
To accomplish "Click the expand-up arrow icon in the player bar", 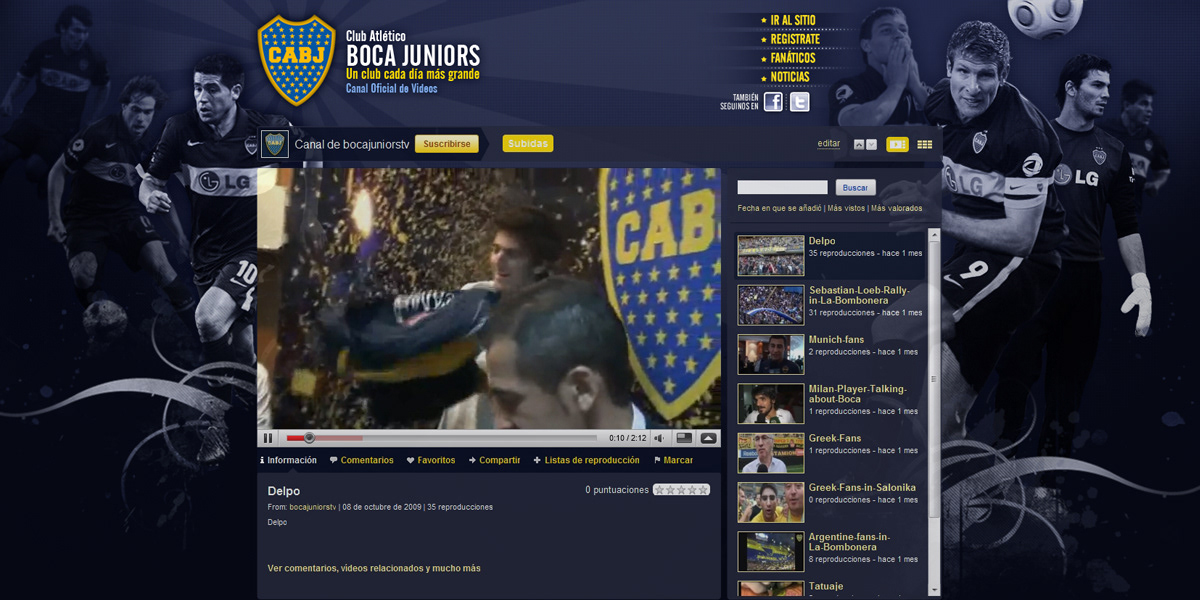I will [x=708, y=438].
